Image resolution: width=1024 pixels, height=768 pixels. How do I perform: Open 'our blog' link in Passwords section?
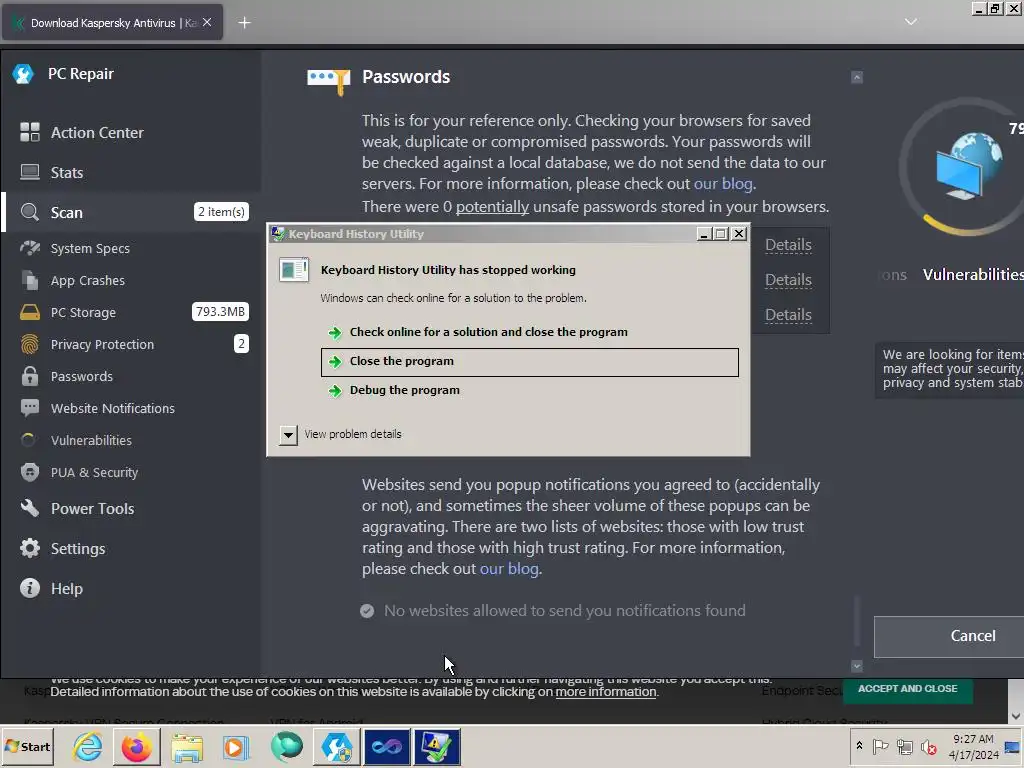pyautogui.click(x=723, y=184)
